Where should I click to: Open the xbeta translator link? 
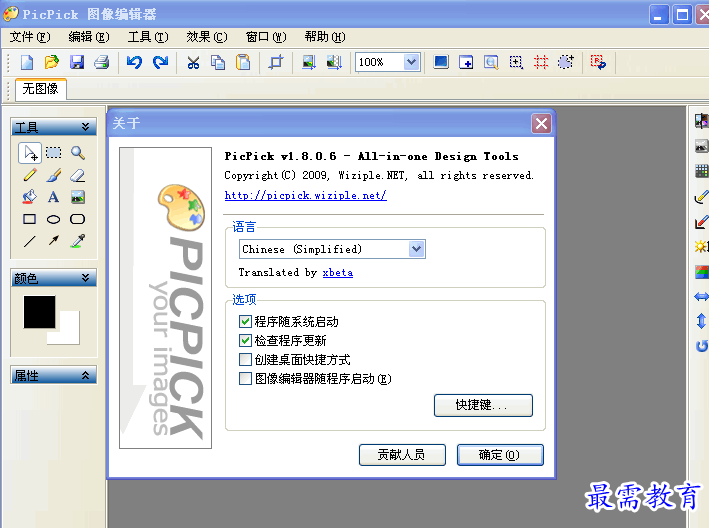pos(338,273)
